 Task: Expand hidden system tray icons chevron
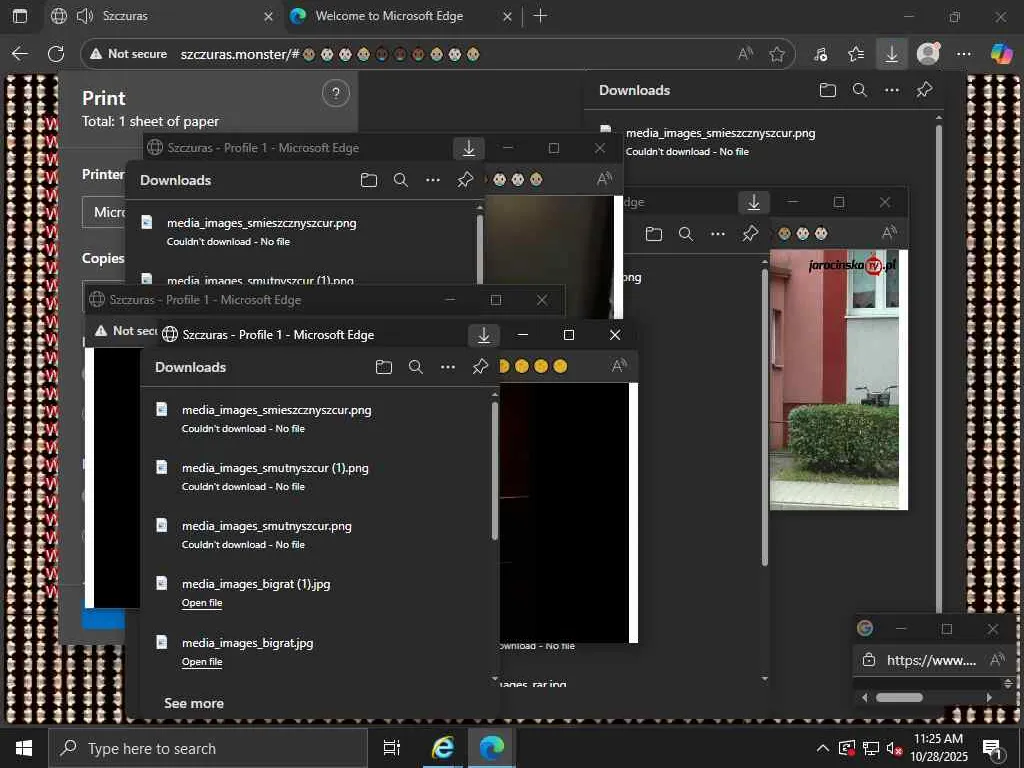tap(822, 748)
